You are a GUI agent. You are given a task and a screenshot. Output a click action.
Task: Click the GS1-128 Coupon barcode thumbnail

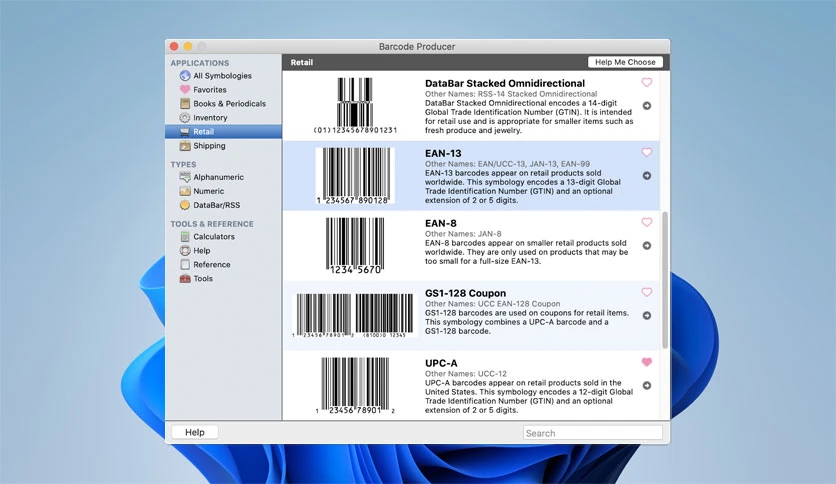coord(355,316)
